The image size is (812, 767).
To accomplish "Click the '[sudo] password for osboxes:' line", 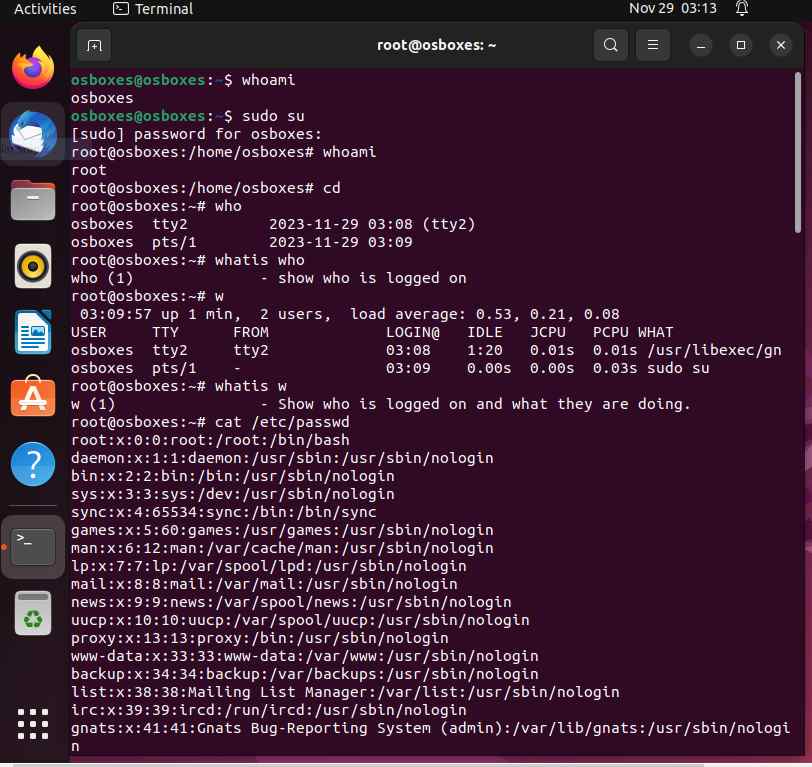I will click(x=196, y=134).
